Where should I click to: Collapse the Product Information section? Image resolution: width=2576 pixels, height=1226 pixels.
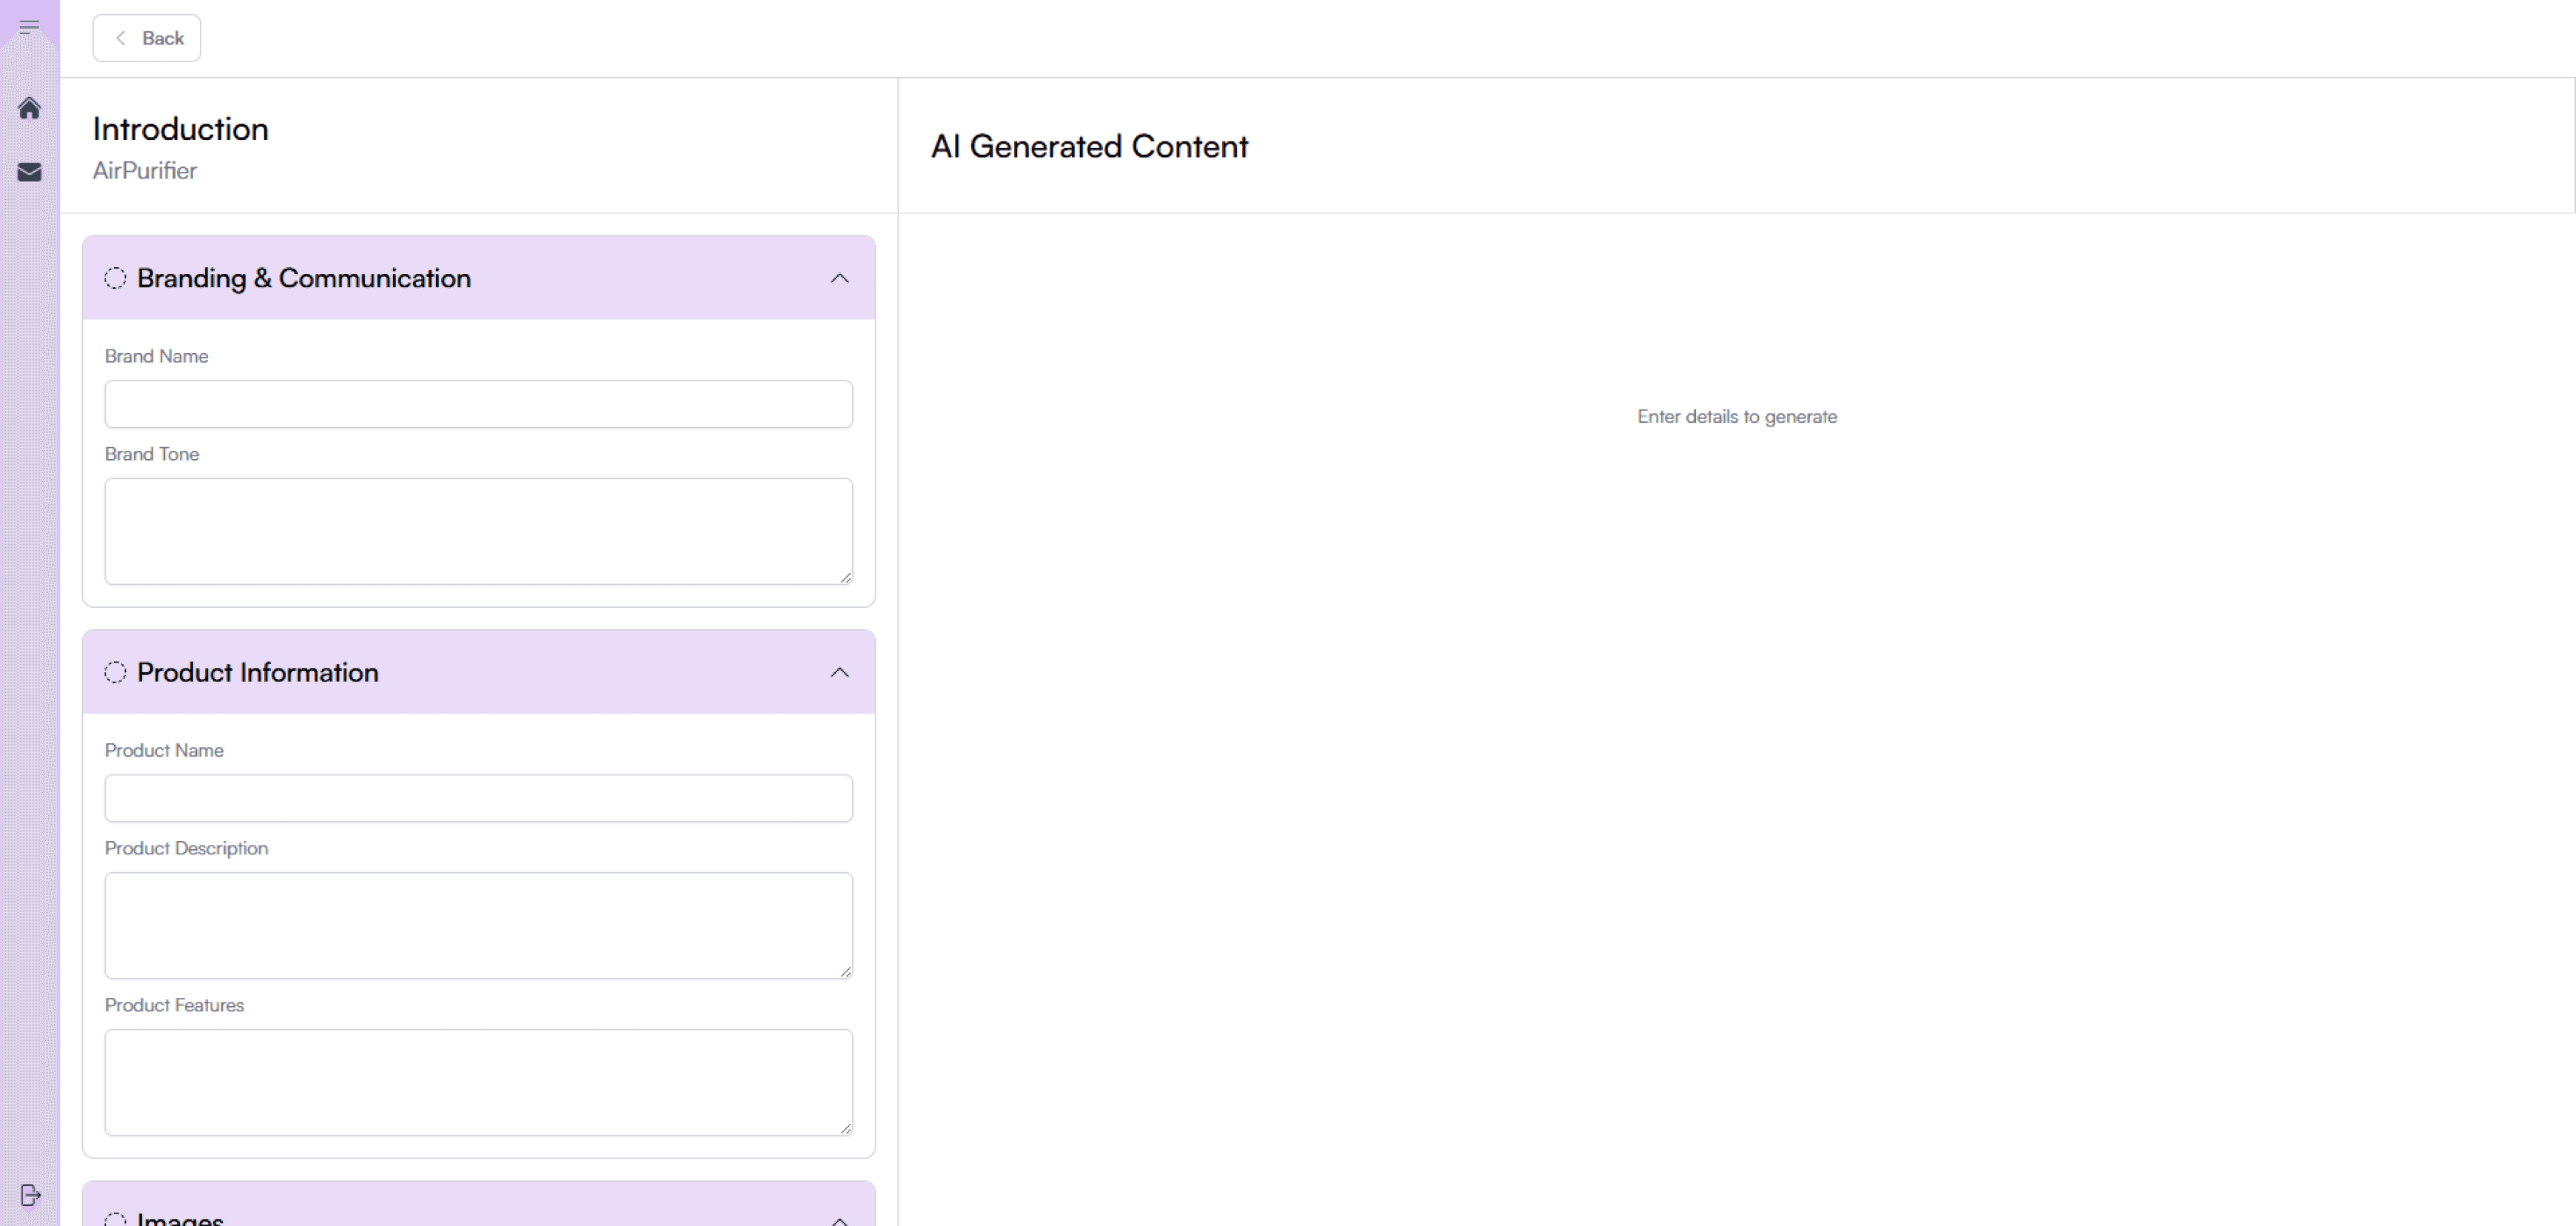click(x=840, y=672)
